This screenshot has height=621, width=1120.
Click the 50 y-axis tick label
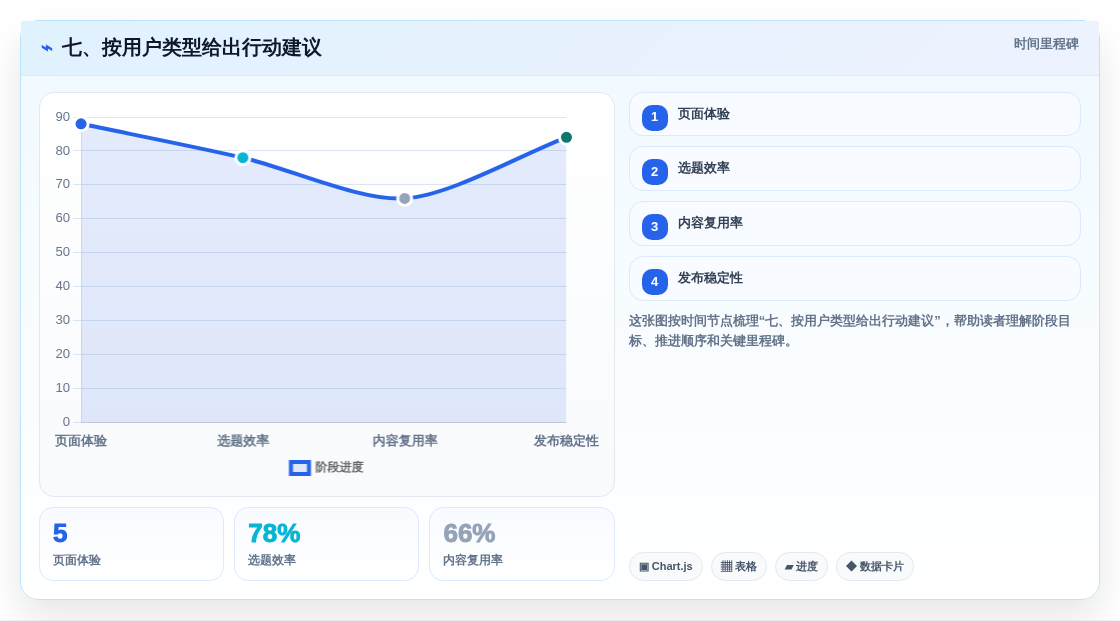pyautogui.click(x=63, y=252)
